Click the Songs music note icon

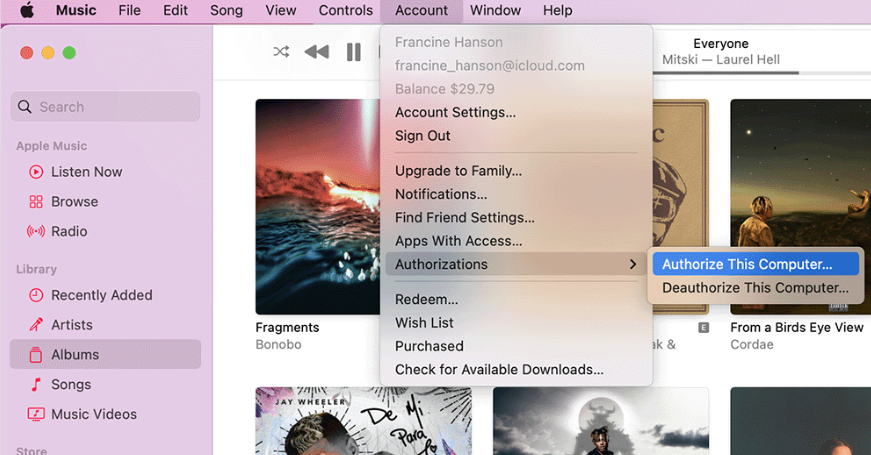click(36, 384)
